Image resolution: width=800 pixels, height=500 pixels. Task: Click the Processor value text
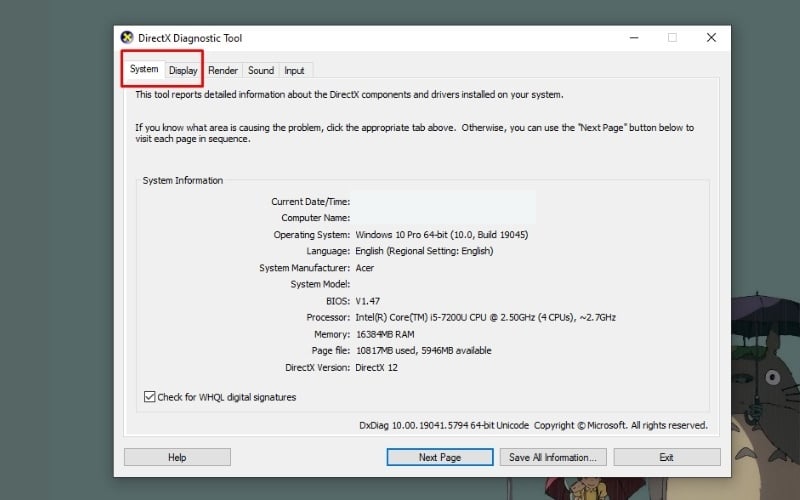click(x=485, y=317)
